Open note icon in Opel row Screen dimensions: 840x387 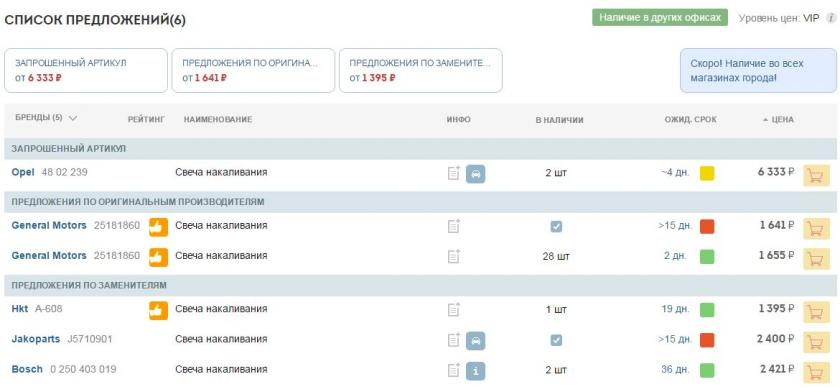[x=454, y=173]
